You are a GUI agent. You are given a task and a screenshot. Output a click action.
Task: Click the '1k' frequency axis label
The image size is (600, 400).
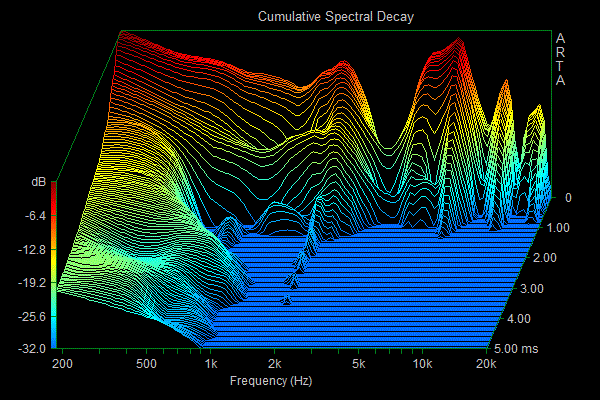210,364
